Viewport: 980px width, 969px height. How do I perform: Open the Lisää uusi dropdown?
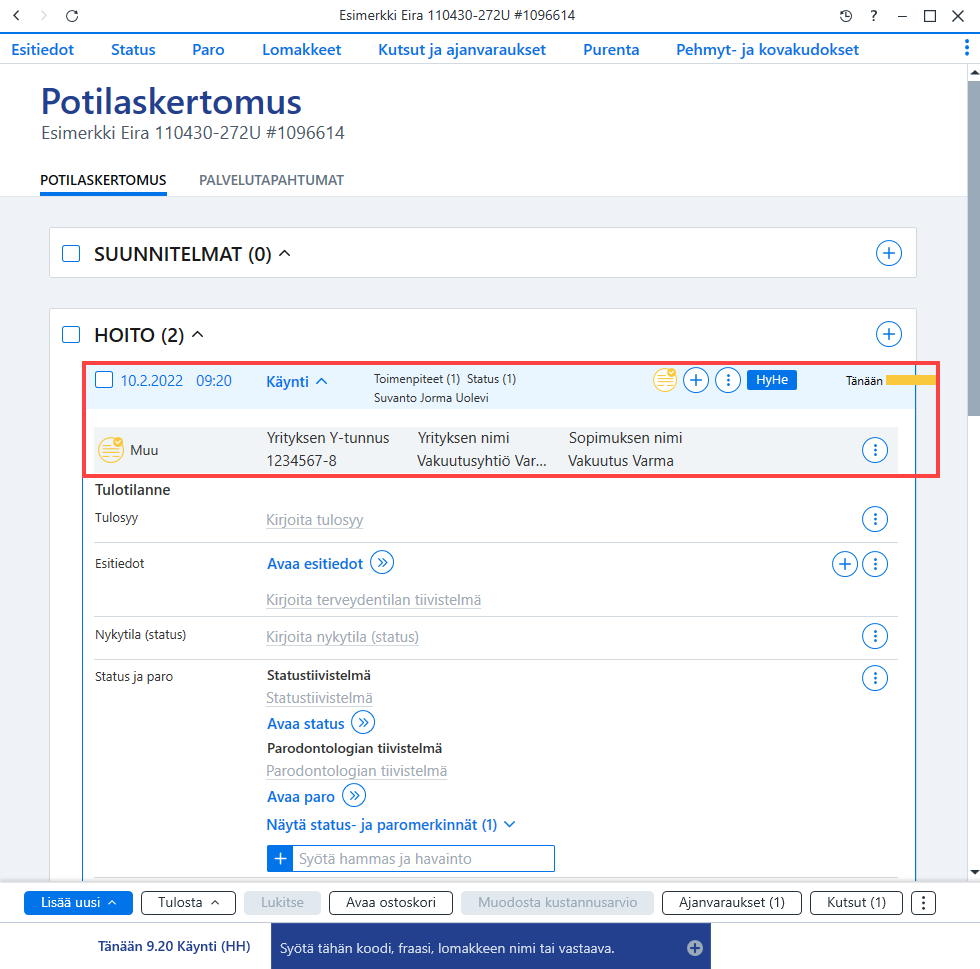(x=78, y=903)
